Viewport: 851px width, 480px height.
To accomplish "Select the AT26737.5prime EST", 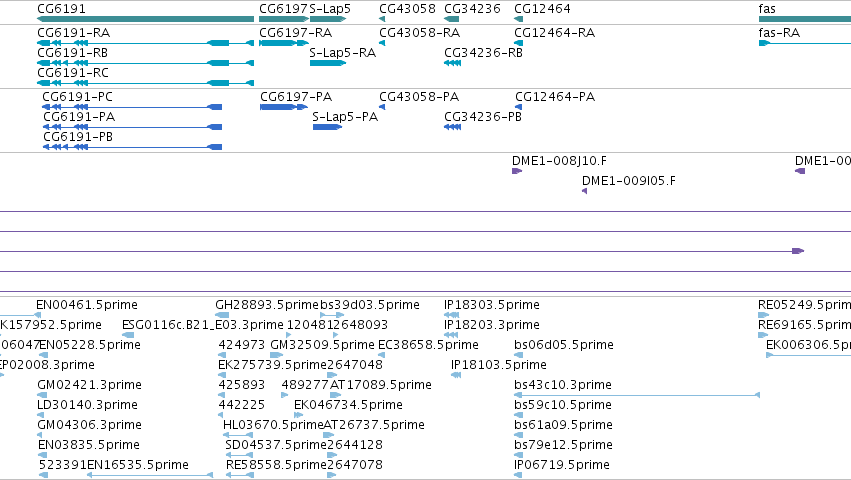I will click(328, 435).
